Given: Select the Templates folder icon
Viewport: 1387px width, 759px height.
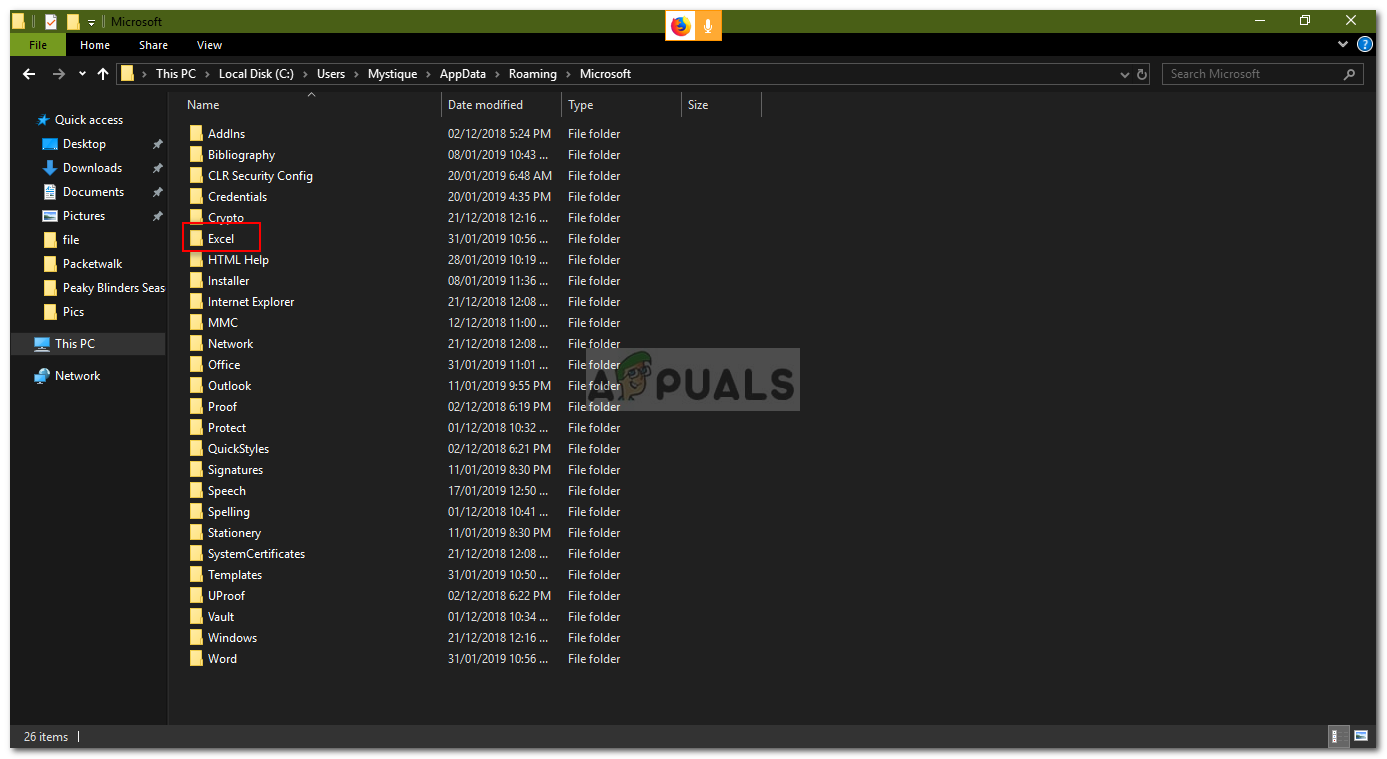Looking at the screenshot, I should click(x=196, y=575).
